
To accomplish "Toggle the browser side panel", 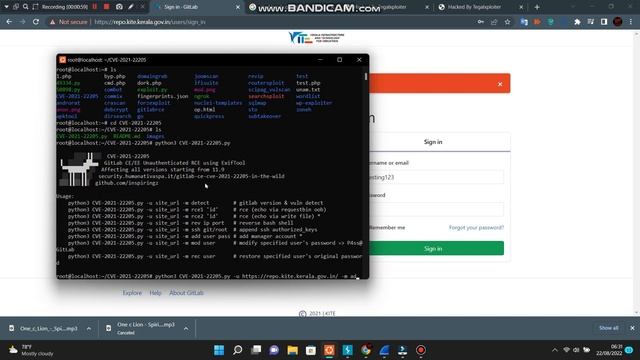I will 604,22.
